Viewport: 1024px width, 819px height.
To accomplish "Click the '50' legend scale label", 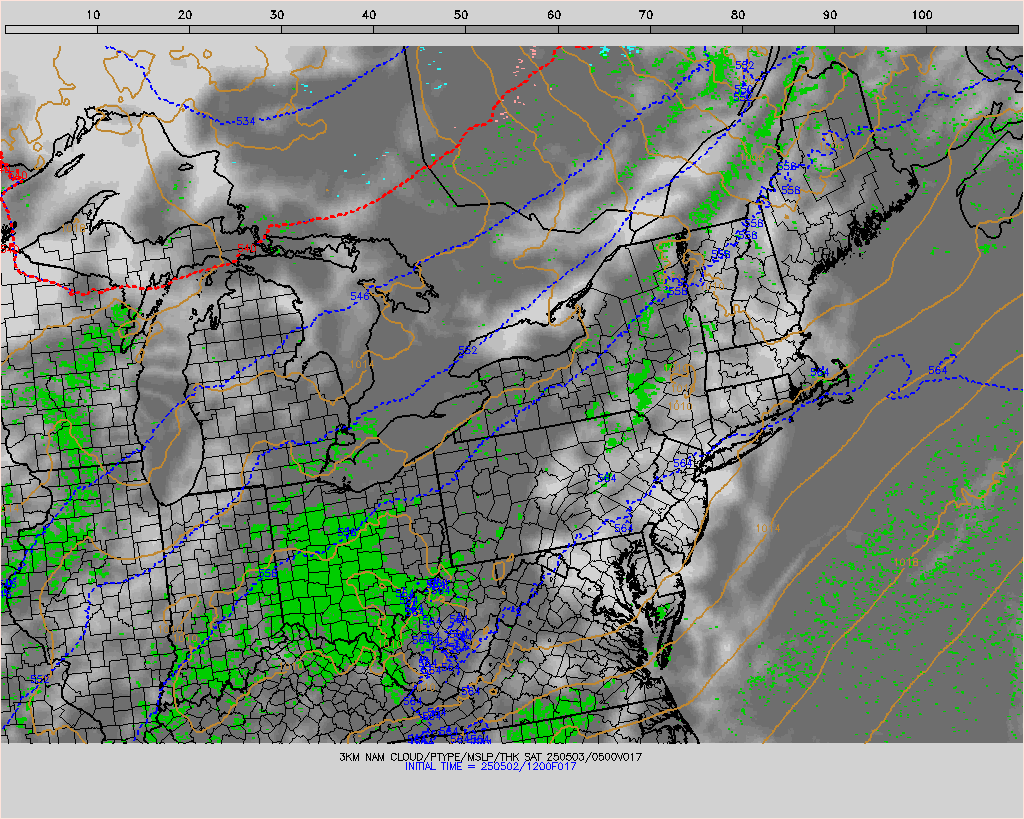I will coord(462,14).
